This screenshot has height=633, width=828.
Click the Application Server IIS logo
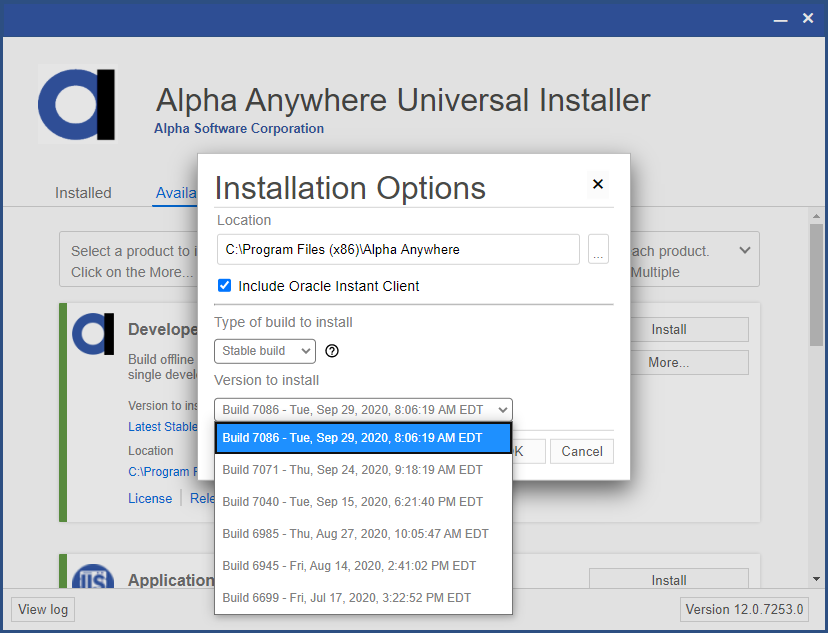tap(93, 576)
